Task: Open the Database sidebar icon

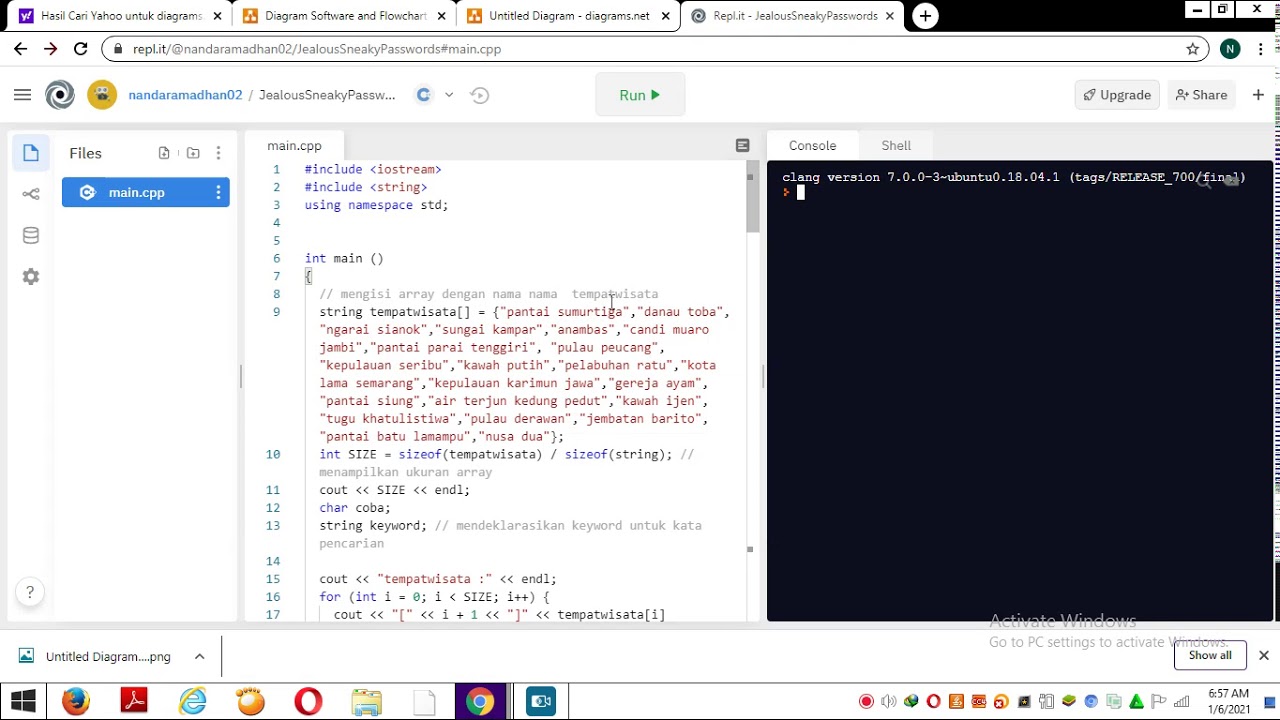Action: click(31, 235)
